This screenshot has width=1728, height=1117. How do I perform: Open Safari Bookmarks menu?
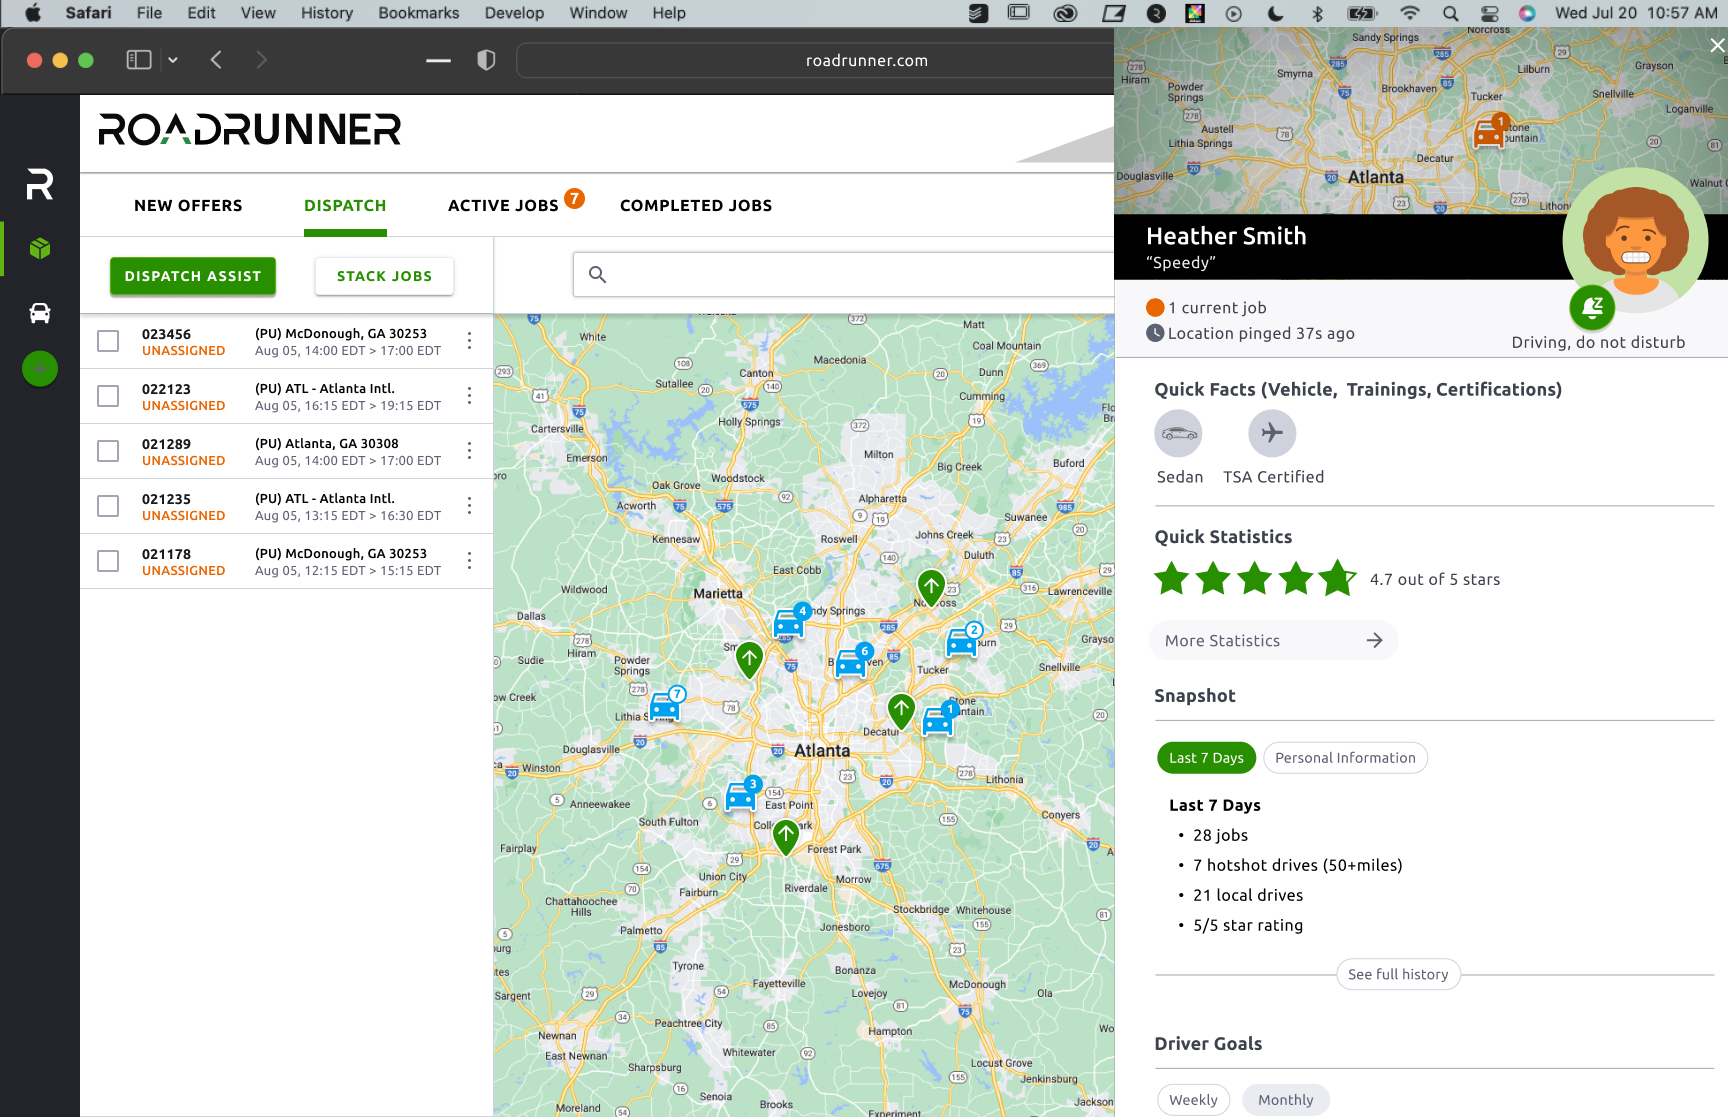(419, 13)
